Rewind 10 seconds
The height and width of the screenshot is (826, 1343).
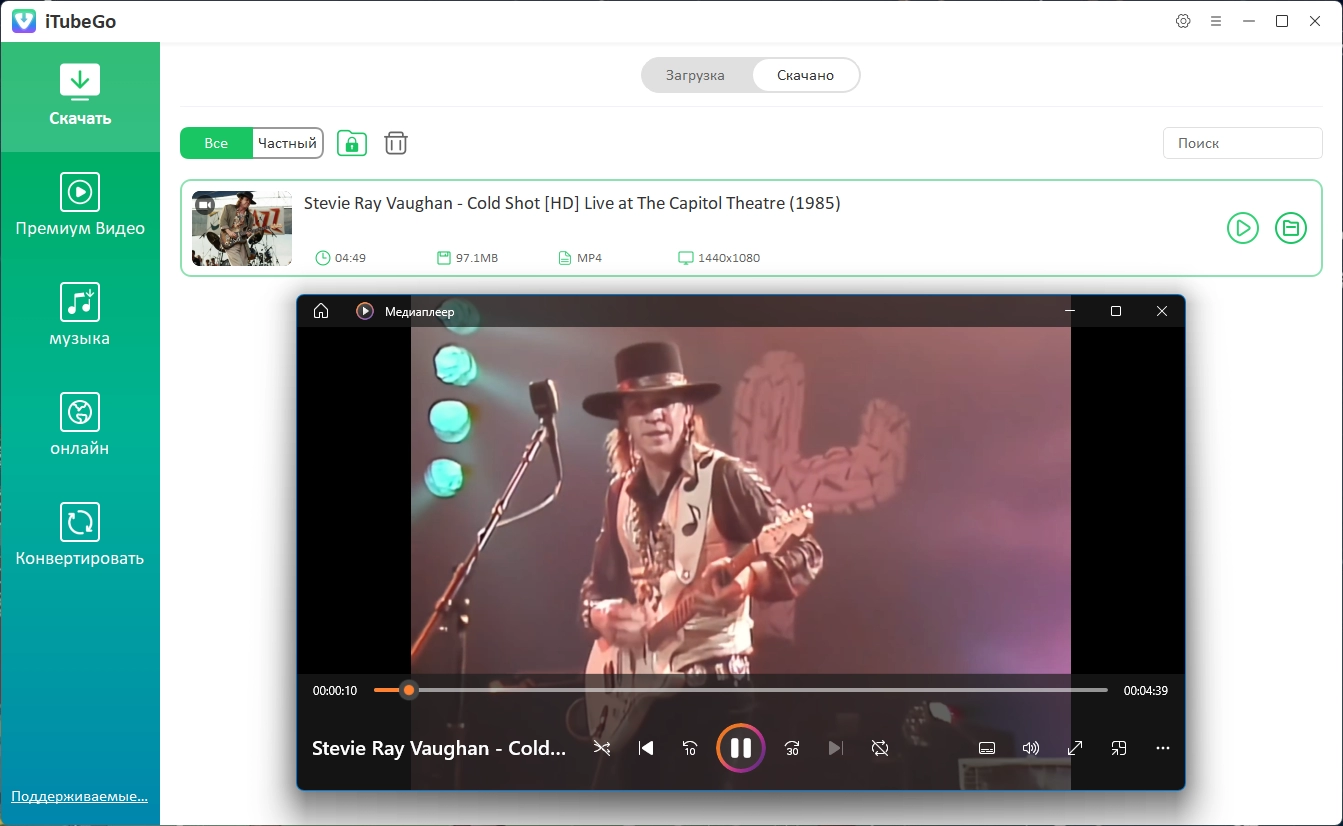[690, 748]
